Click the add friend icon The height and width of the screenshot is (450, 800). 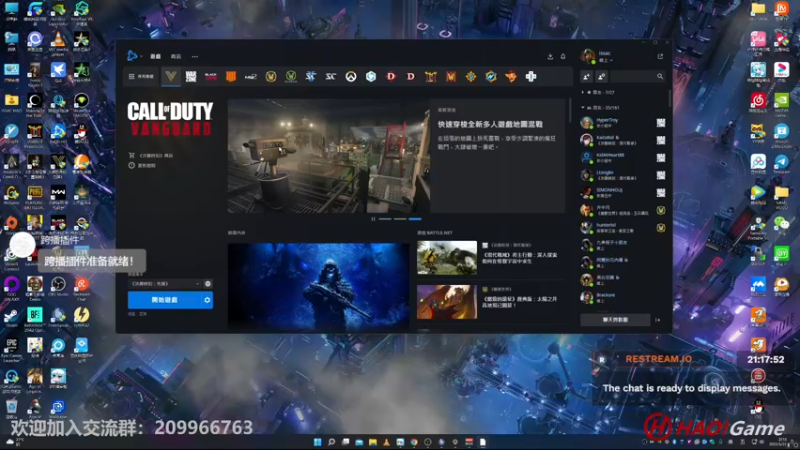[586, 77]
